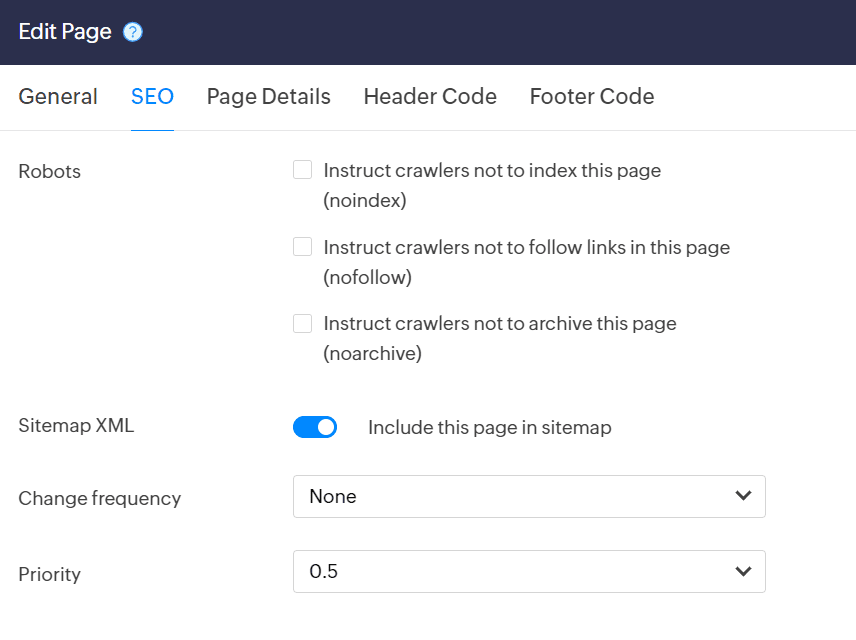Open the Header Code tab
Viewport: 856px width, 640px height.
(x=430, y=97)
